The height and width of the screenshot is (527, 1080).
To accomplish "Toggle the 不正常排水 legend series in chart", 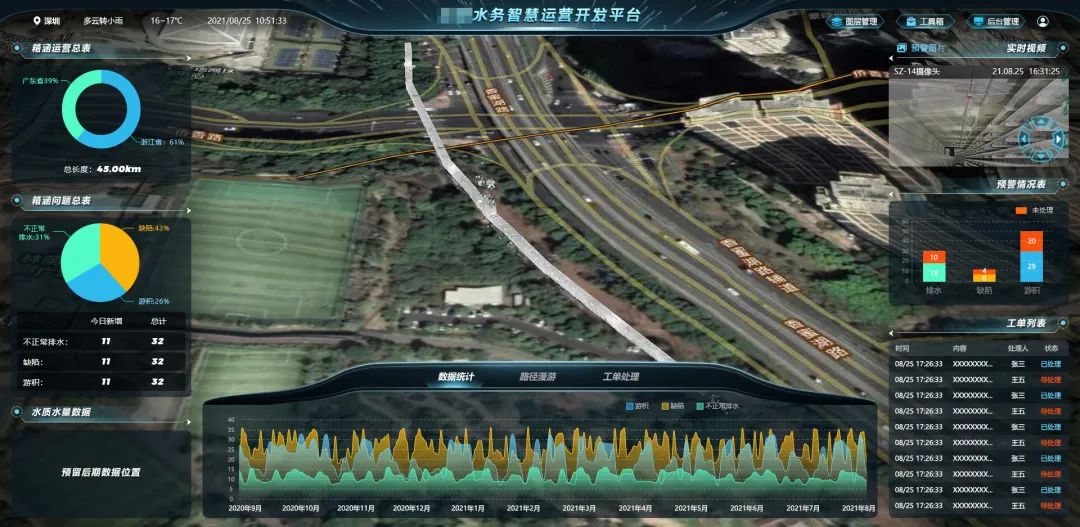I will point(718,406).
